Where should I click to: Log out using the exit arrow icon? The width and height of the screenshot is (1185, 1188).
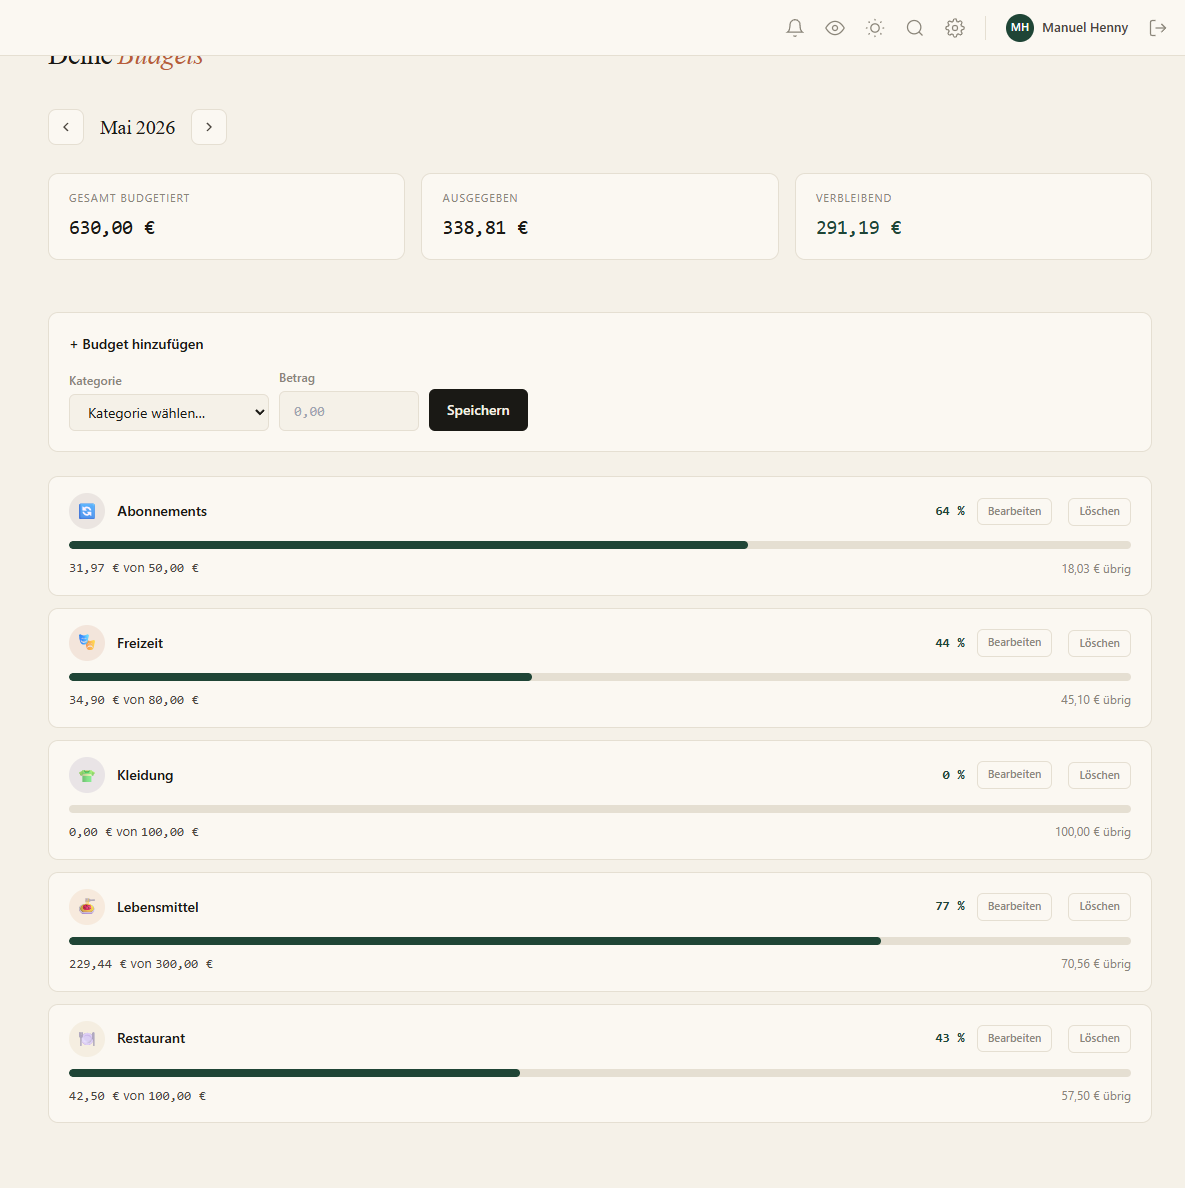[x=1157, y=28]
